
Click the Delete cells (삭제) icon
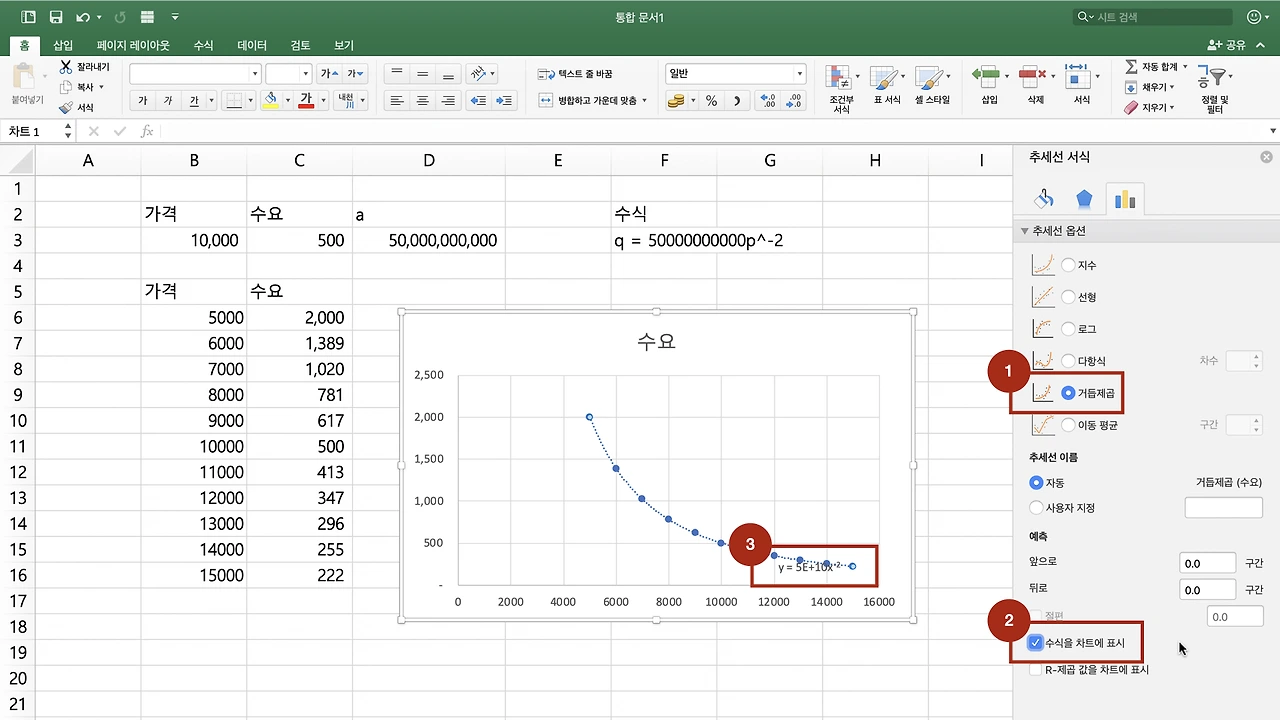coord(1034,77)
